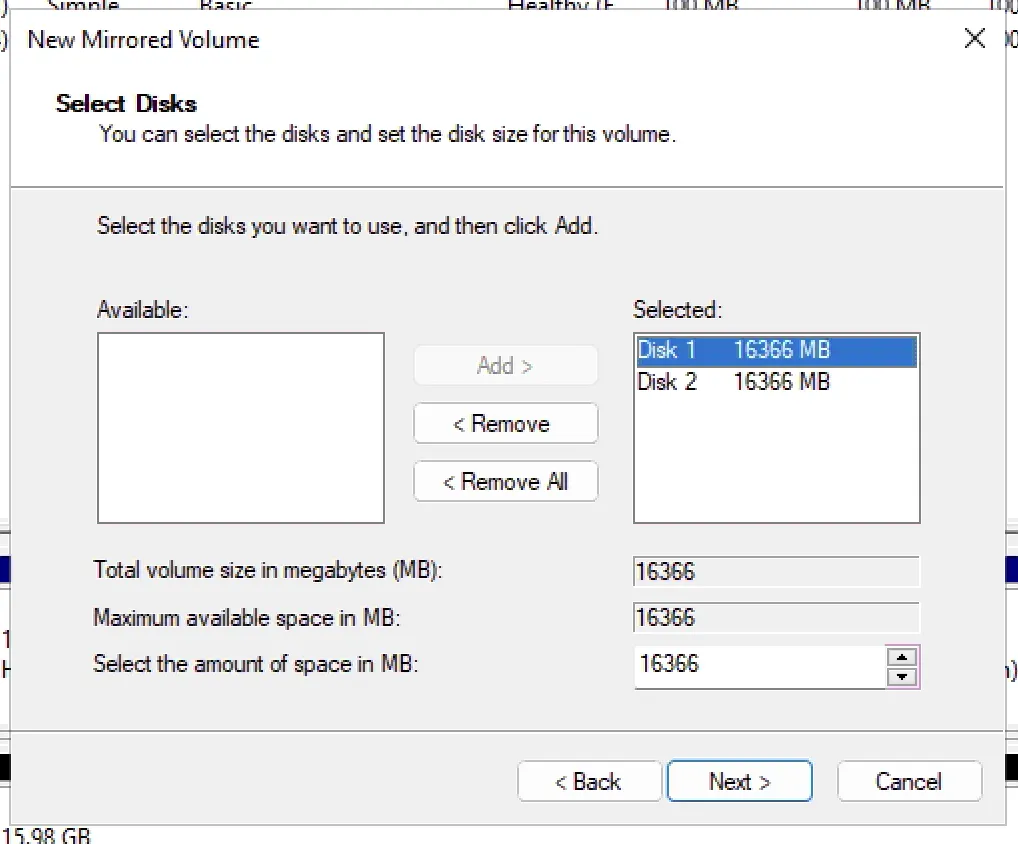Click Remove All to clear selected disks
The width and height of the screenshot is (1018, 844).
click(505, 481)
